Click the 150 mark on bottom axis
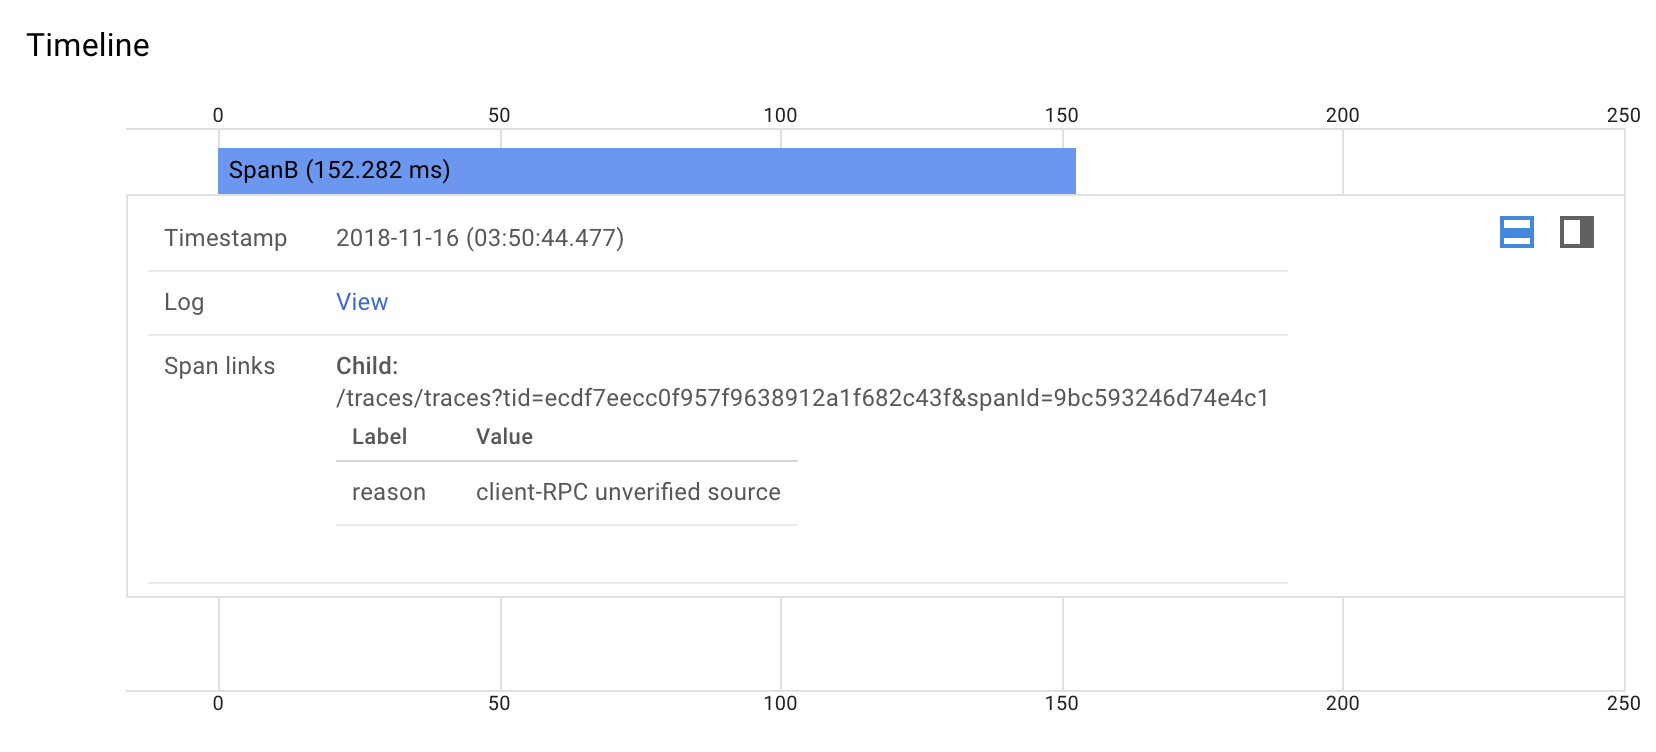The width and height of the screenshot is (1656, 752). coord(1061,703)
